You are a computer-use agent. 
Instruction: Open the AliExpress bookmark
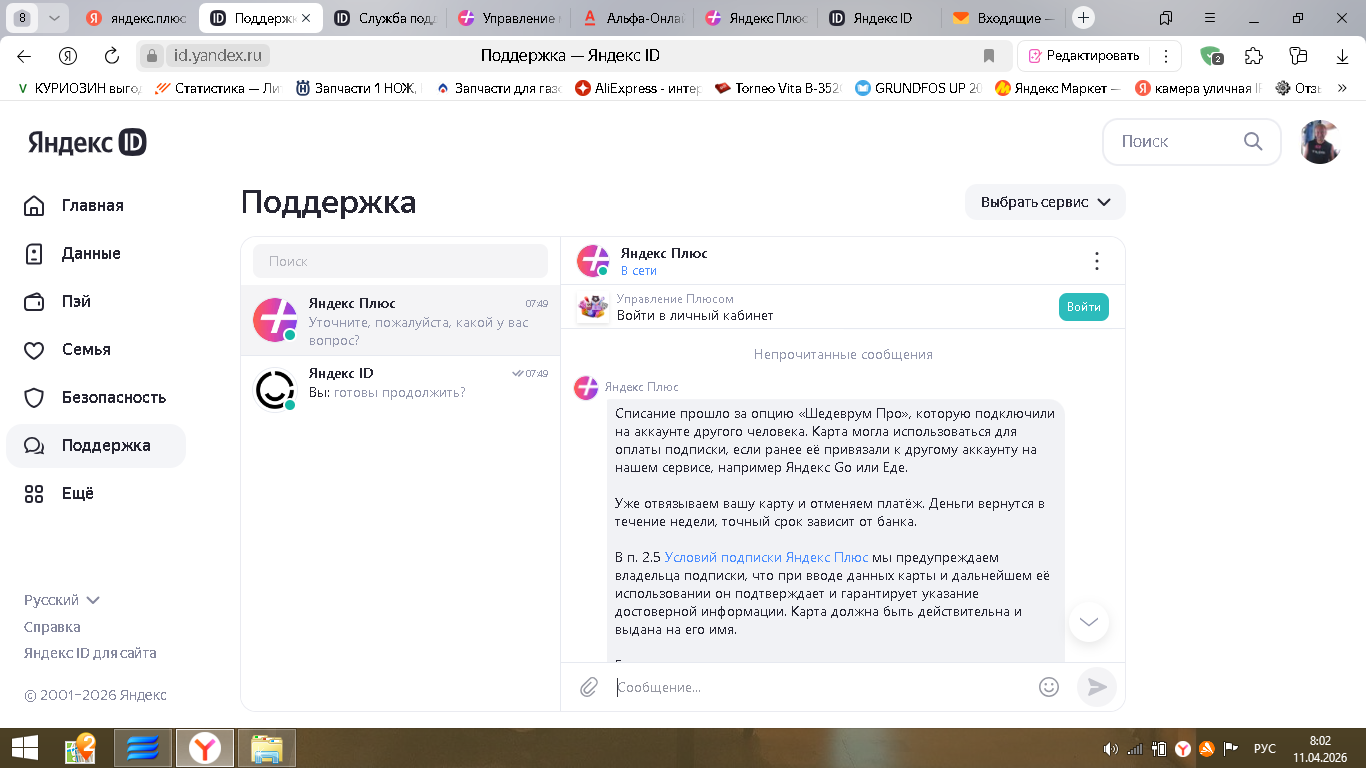[637, 88]
